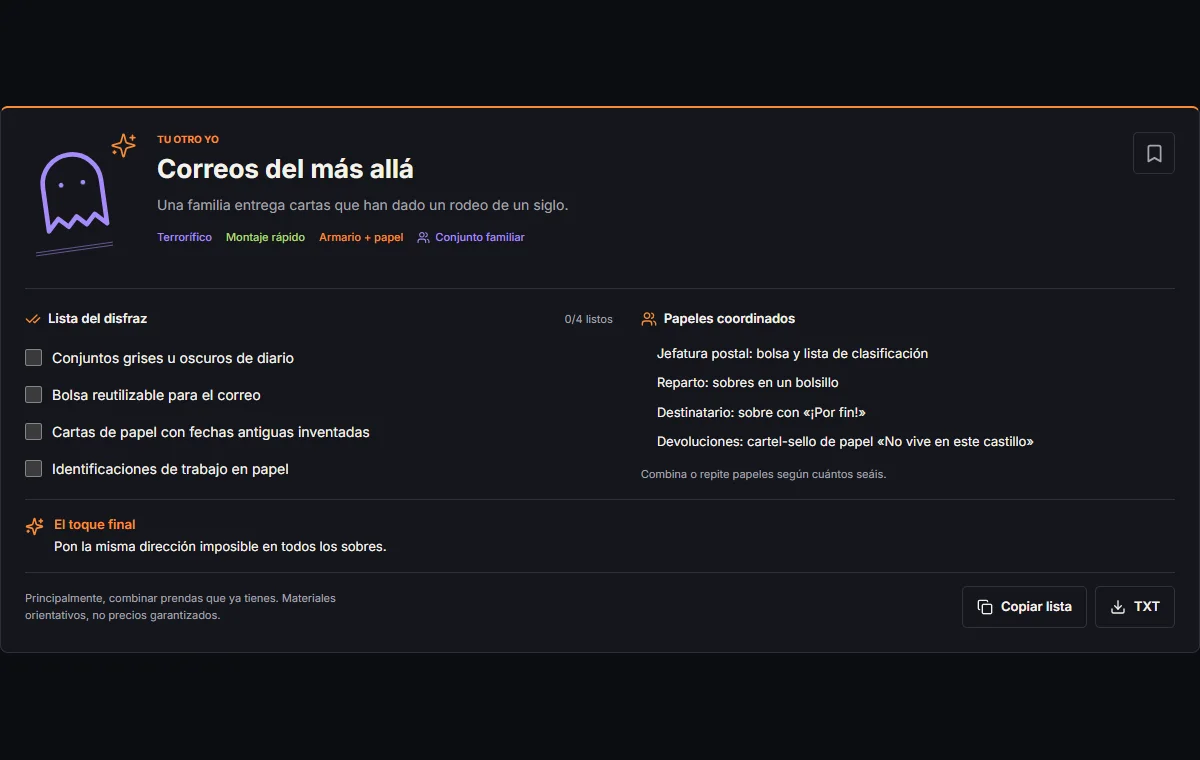Click the Terrorífico tag
The width and height of the screenshot is (1200, 760).
[184, 238]
